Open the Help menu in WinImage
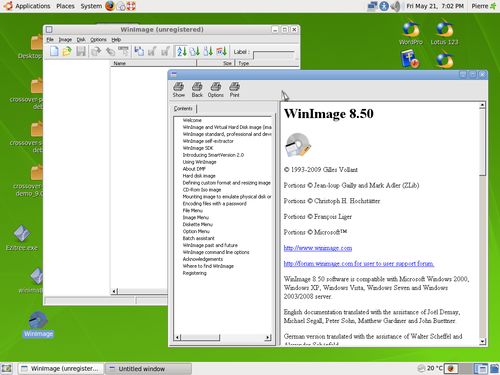The height and width of the screenshot is (375, 500). click(116, 39)
